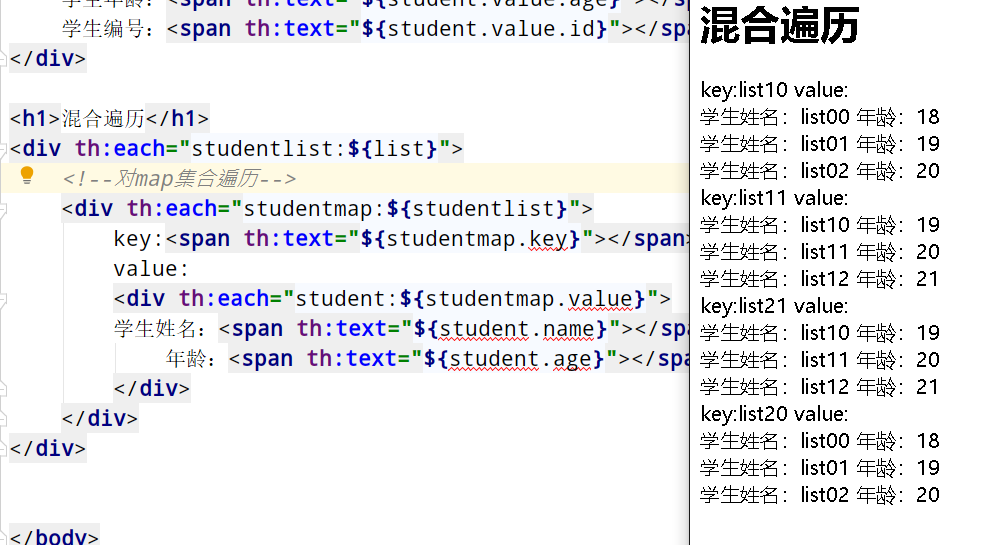Click the "年龄:" label in the code editor
Screen dimensions: 1001x545
click(x=191, y=359)
